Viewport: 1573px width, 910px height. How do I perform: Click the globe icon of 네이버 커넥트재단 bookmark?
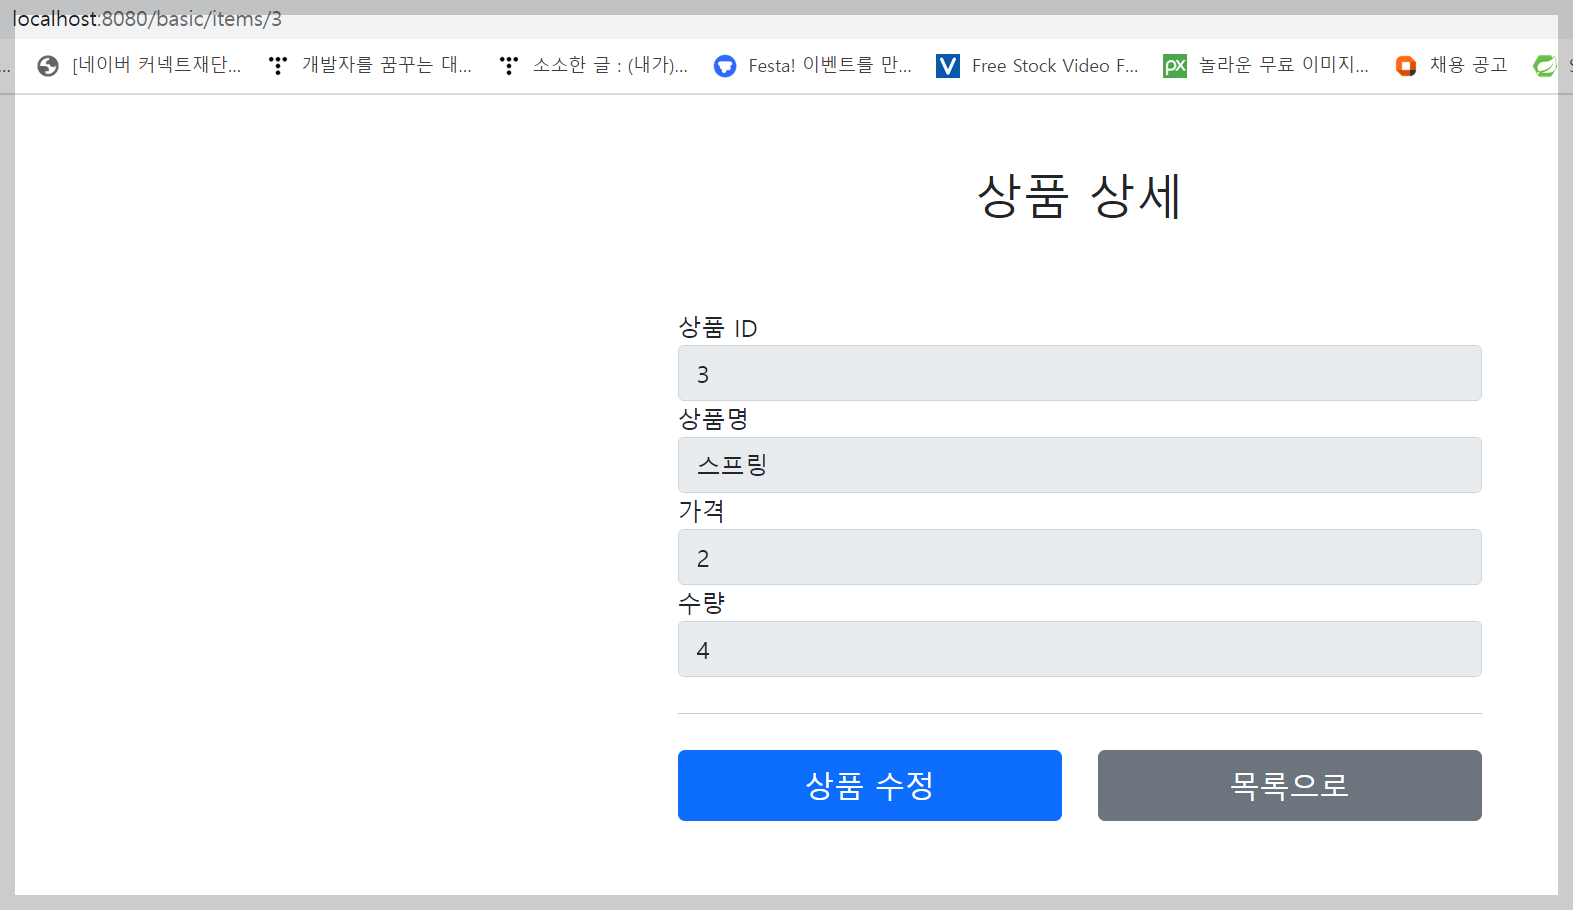click(x=48, y=66)
